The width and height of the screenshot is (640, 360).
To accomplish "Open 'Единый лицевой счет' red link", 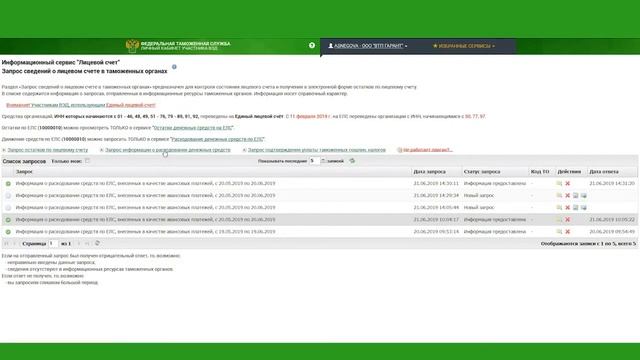I will point(131,105).
